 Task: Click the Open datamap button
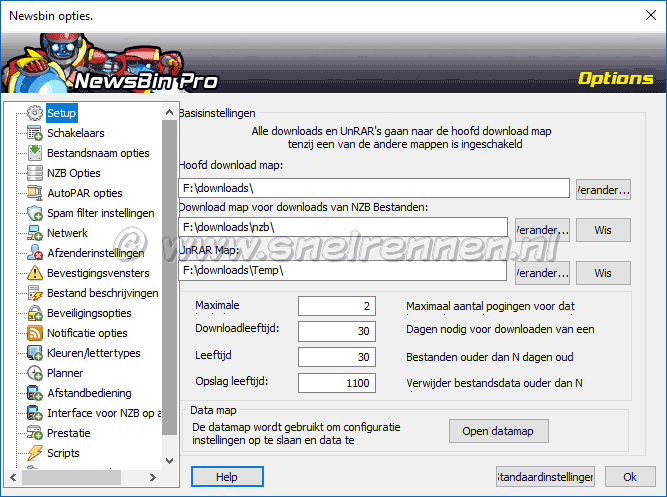[x=499, y=431]
